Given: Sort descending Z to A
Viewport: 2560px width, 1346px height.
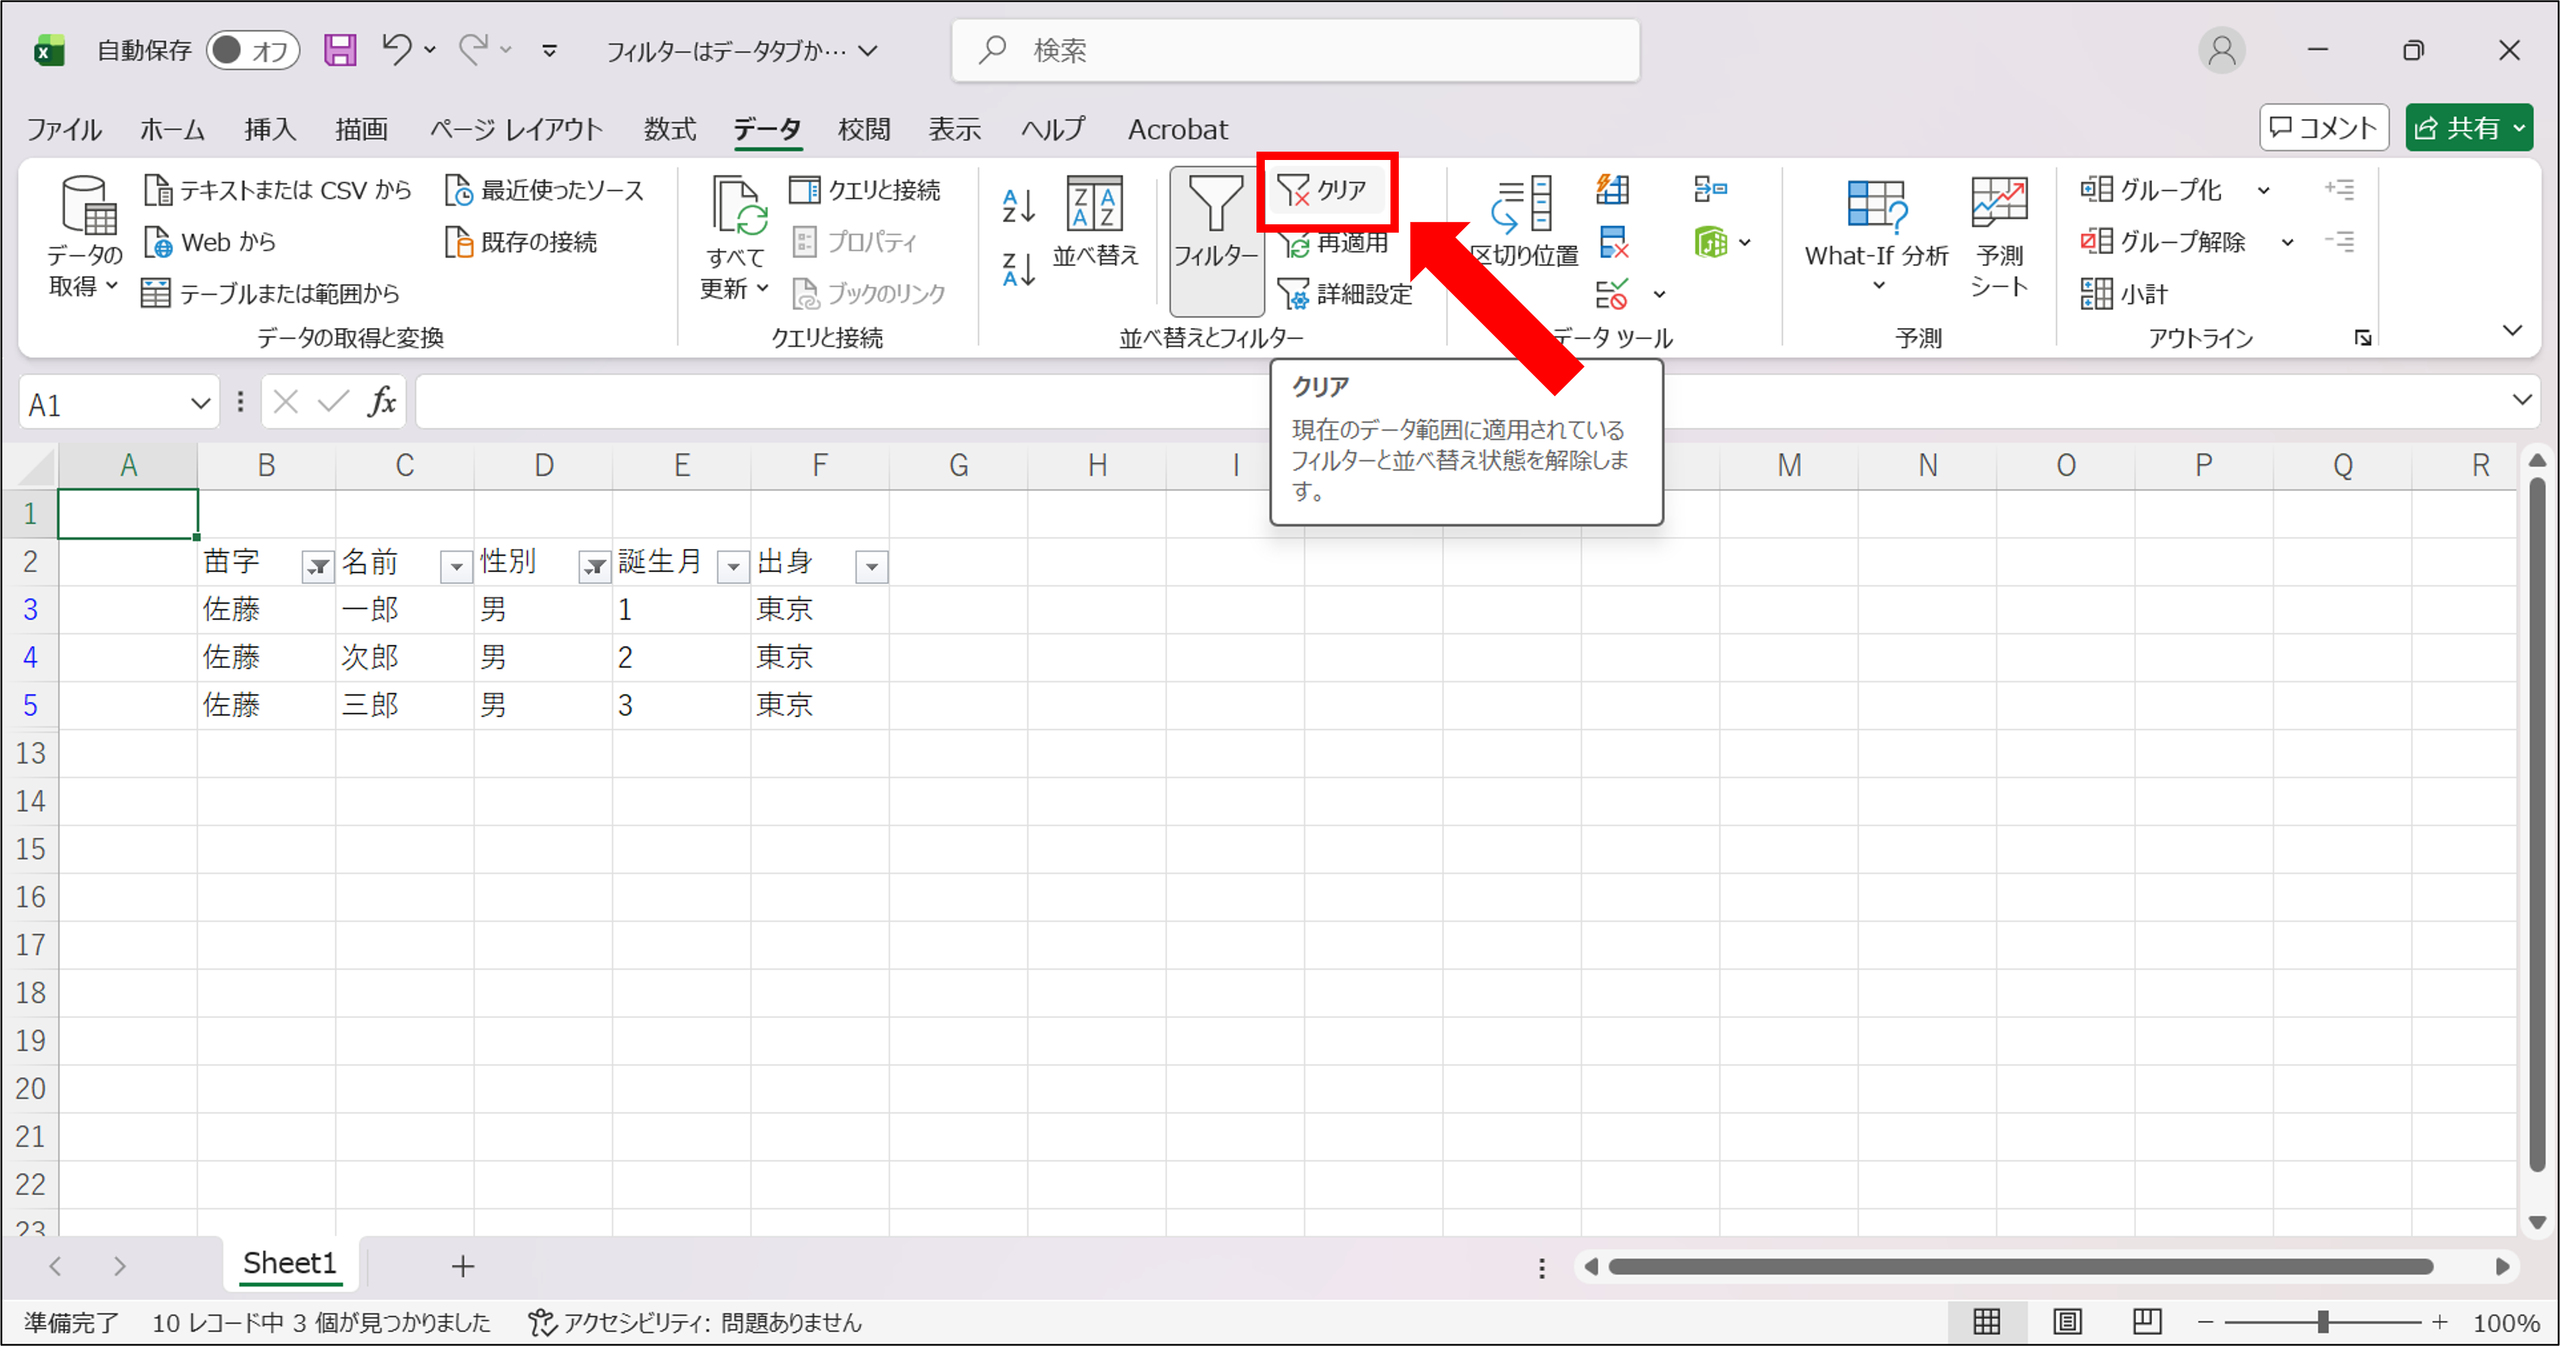Looking at the screenshot, I should [x=1018, y=269].
